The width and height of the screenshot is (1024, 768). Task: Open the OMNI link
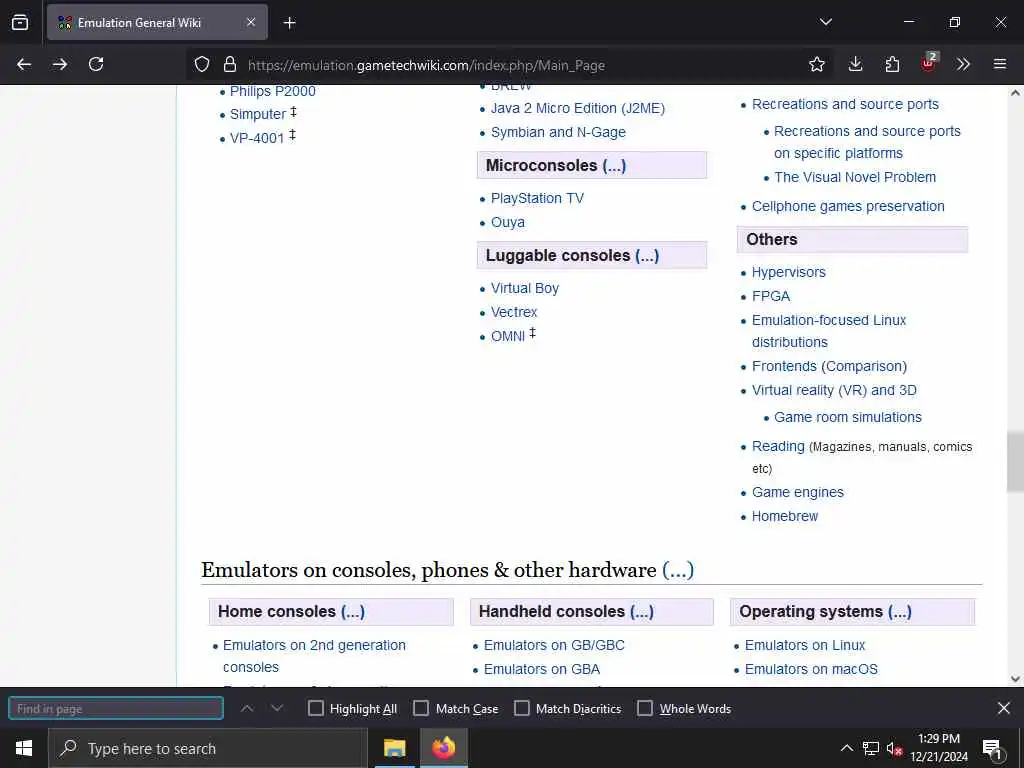click(508, 336)
